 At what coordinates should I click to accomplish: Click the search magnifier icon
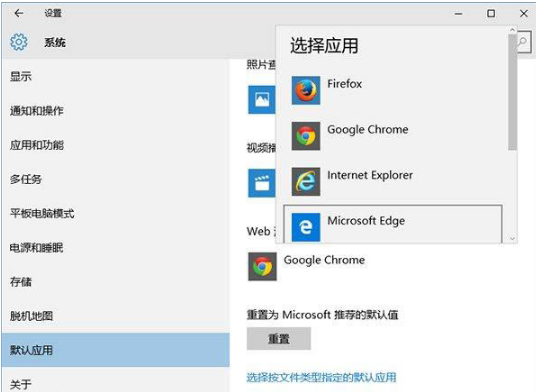(x=523, y=42)
